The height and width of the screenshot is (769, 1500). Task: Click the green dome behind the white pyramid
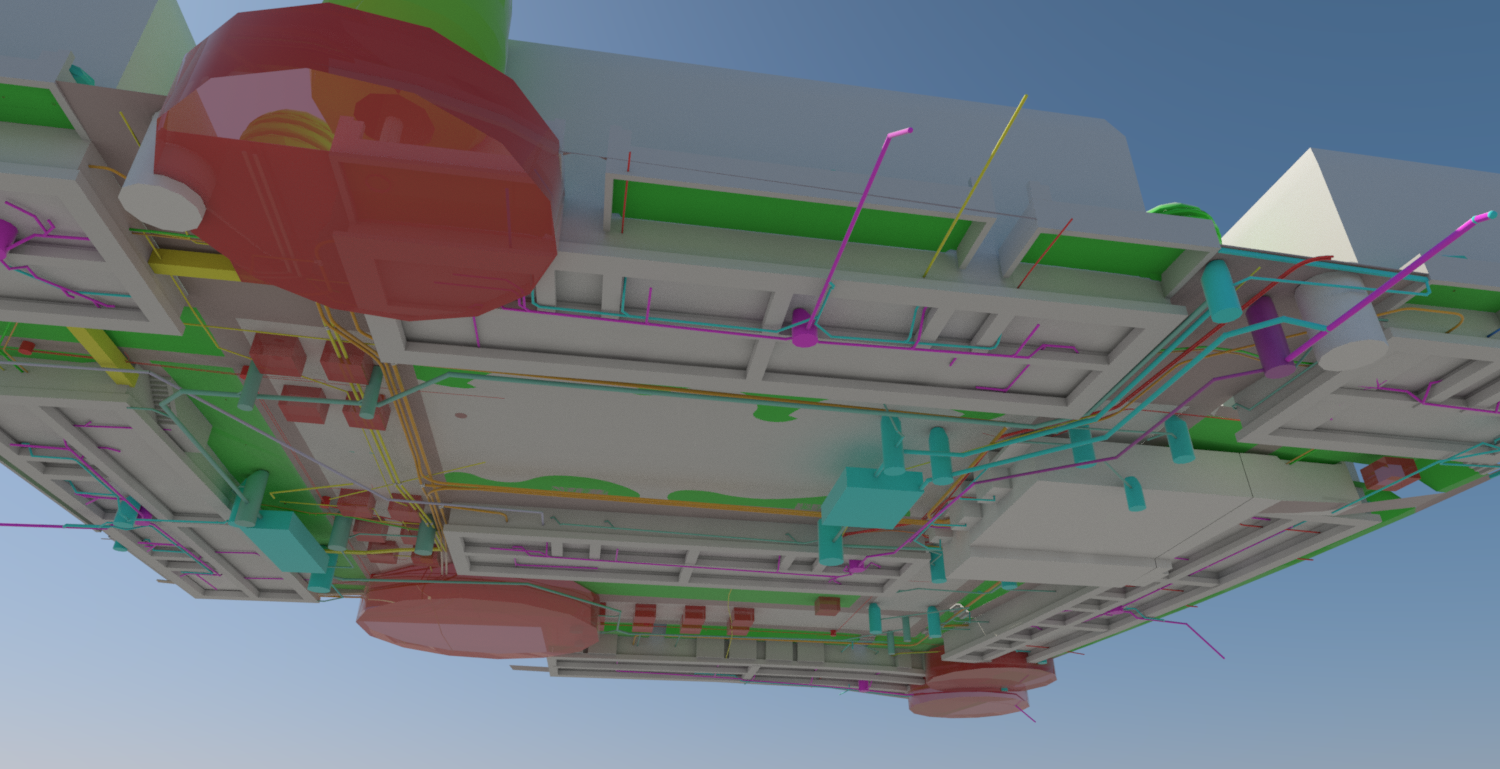[1180, 212]
